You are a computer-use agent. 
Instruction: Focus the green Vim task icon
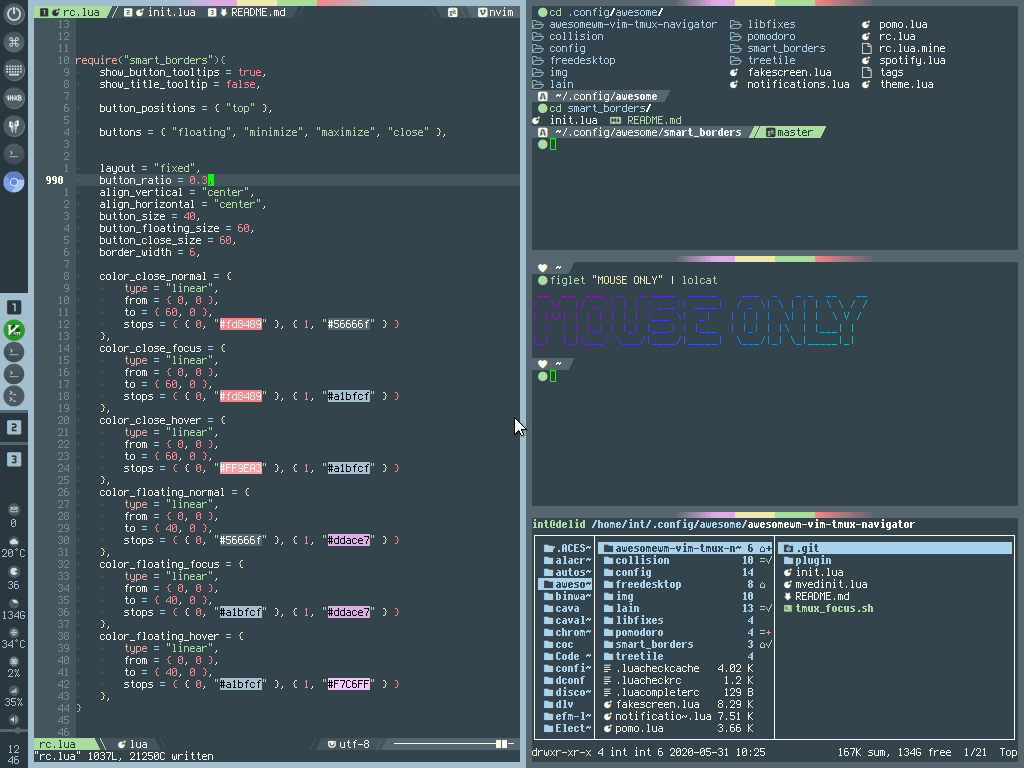point(14,330)
